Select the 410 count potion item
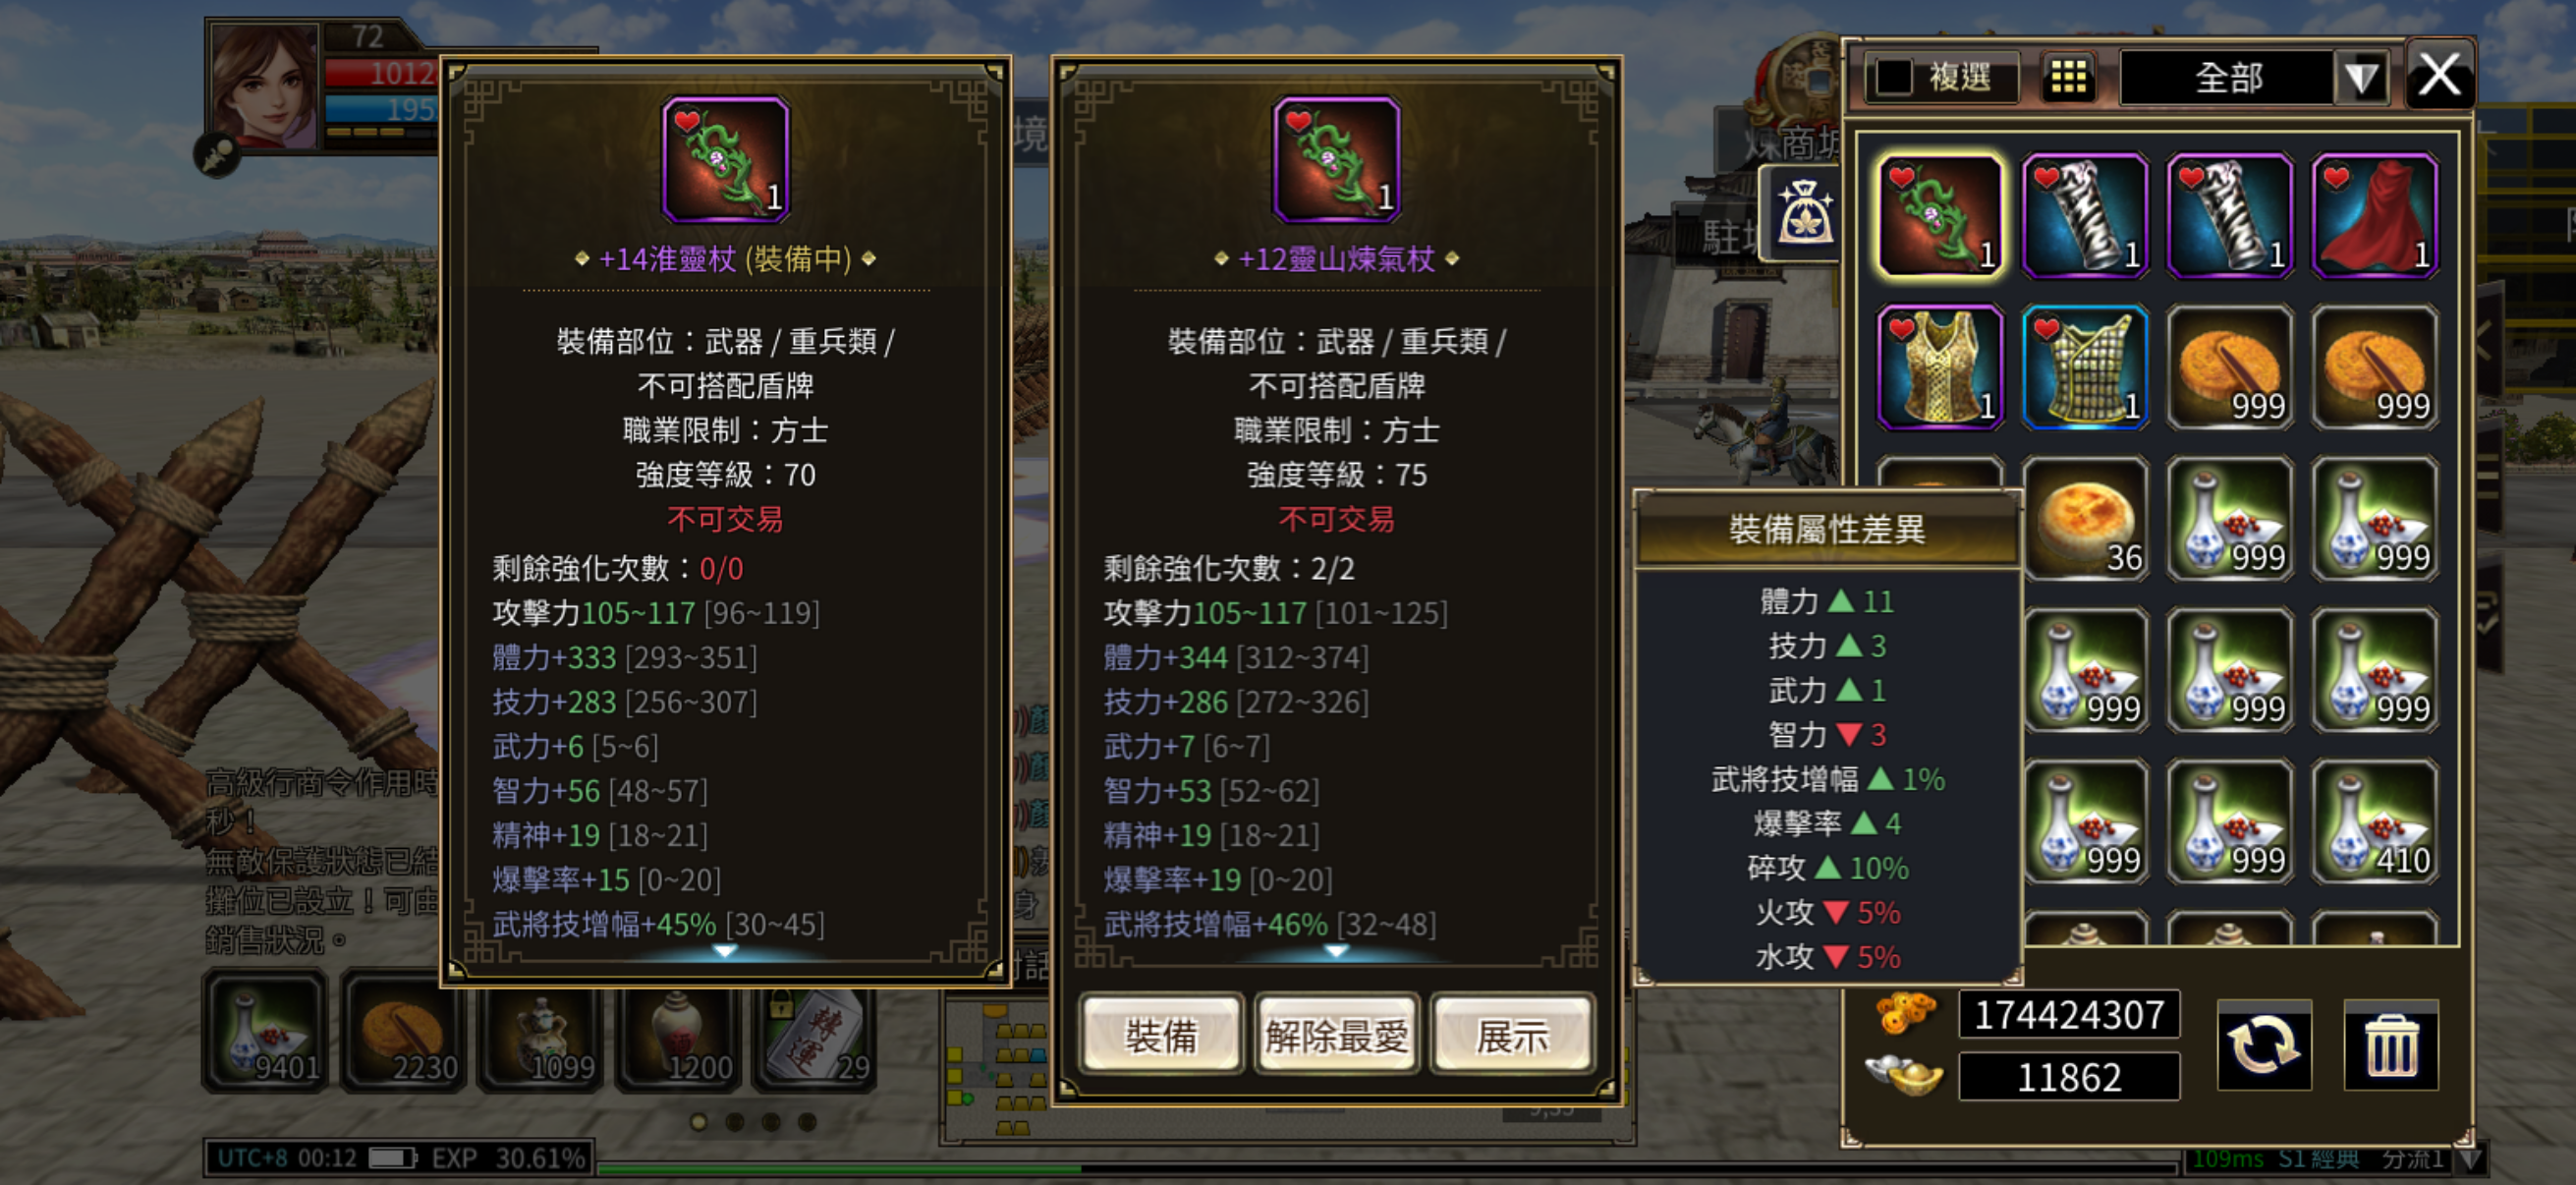 click(2375, 821)
